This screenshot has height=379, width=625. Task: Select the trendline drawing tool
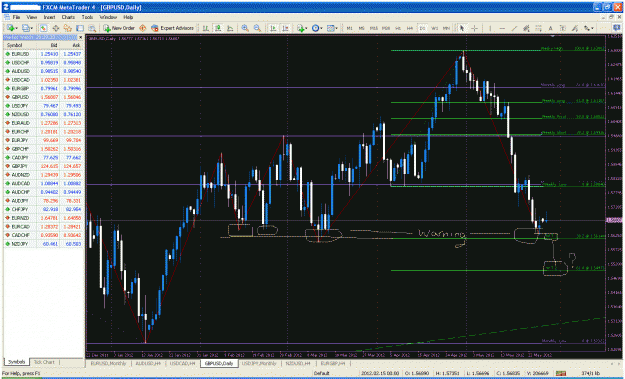[514, 28]
